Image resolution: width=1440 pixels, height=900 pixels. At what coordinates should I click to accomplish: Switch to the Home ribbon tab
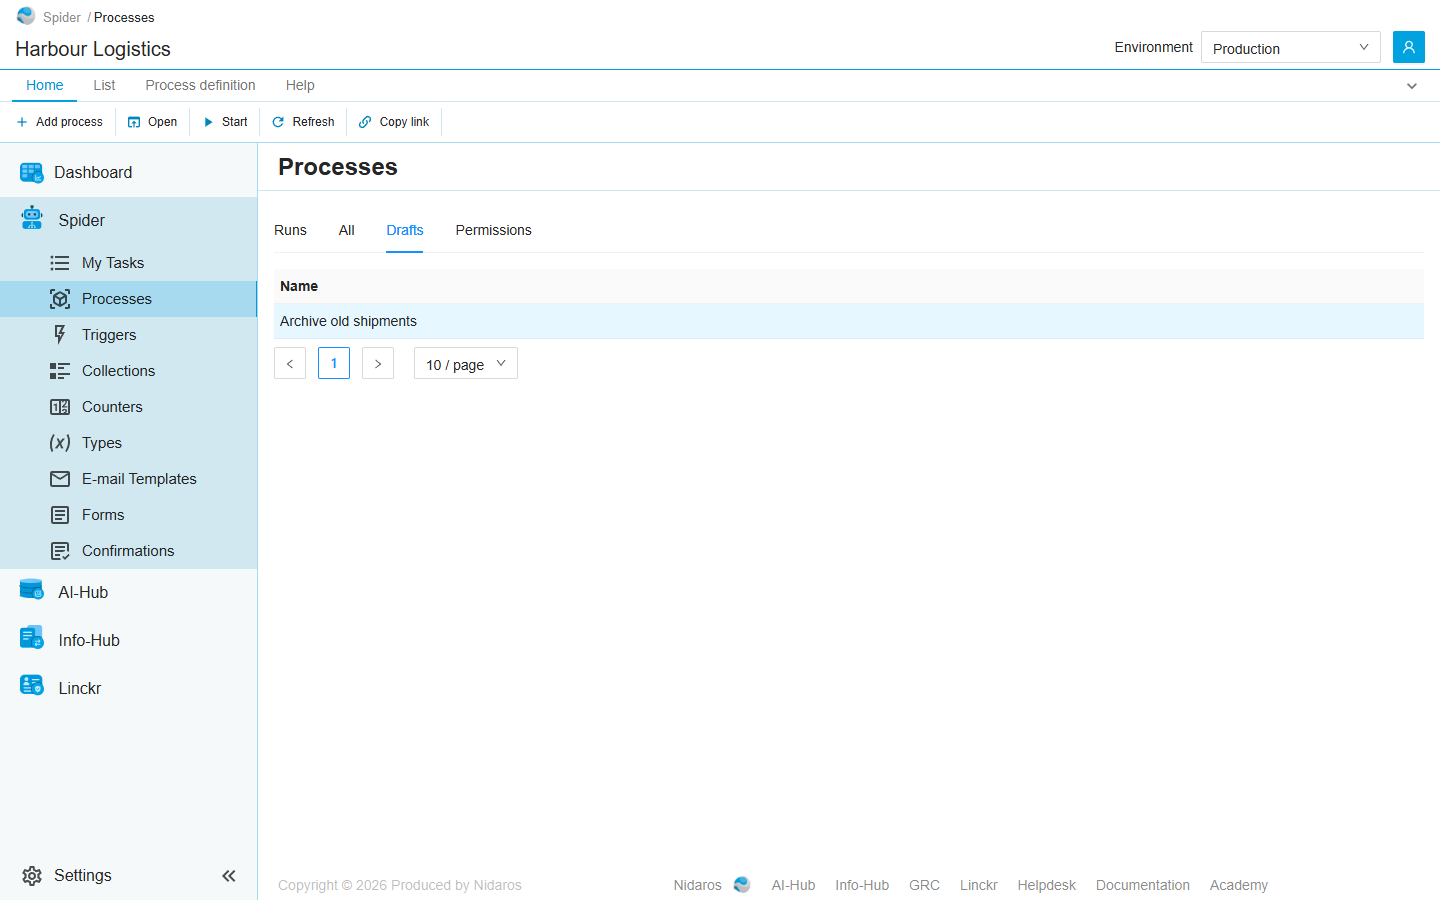[x=45, y=85]
